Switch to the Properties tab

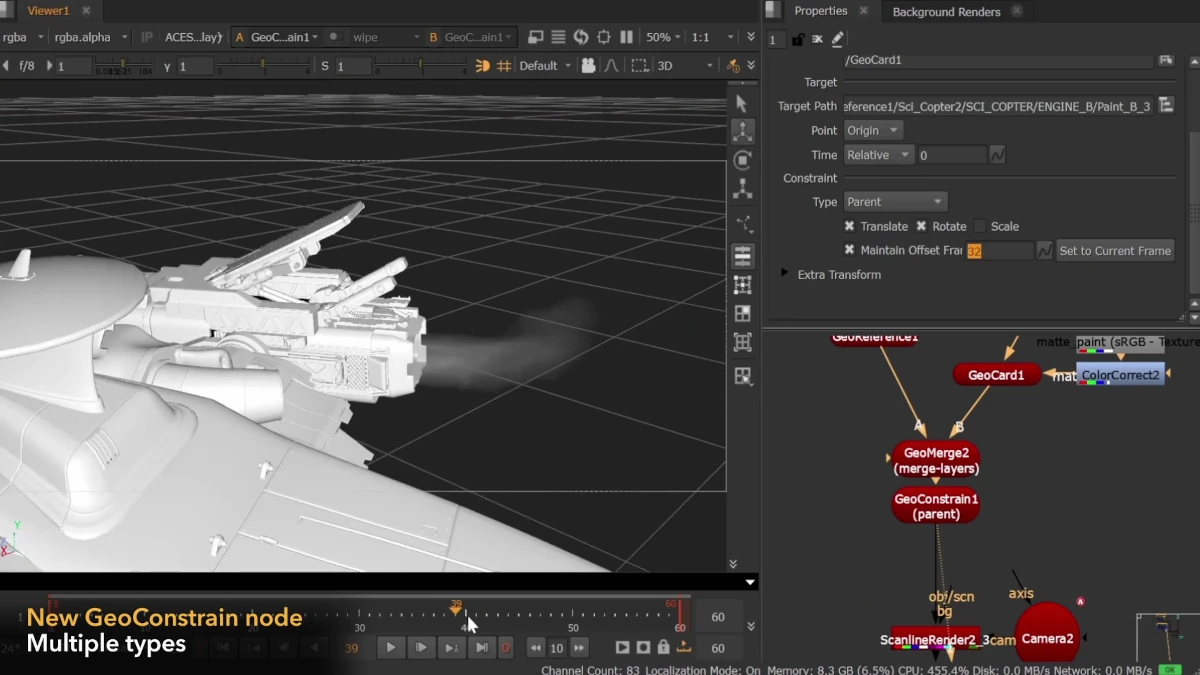pos(820,11)
